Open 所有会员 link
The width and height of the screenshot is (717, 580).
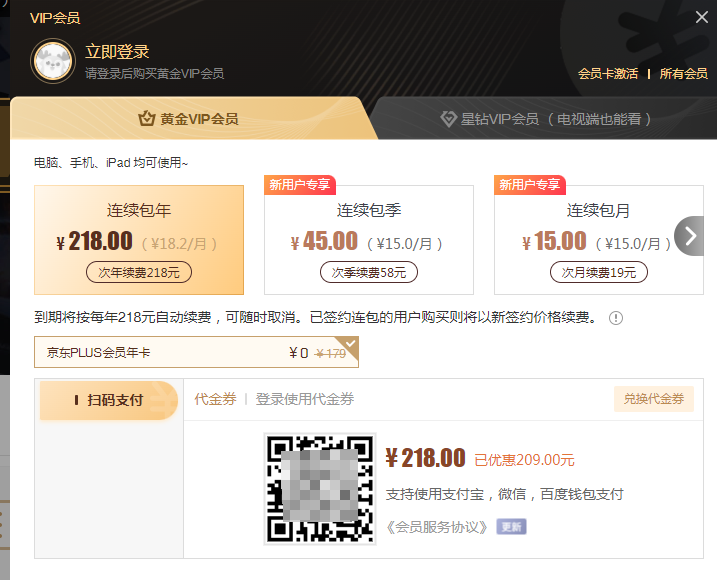click(x=683, y=74)
